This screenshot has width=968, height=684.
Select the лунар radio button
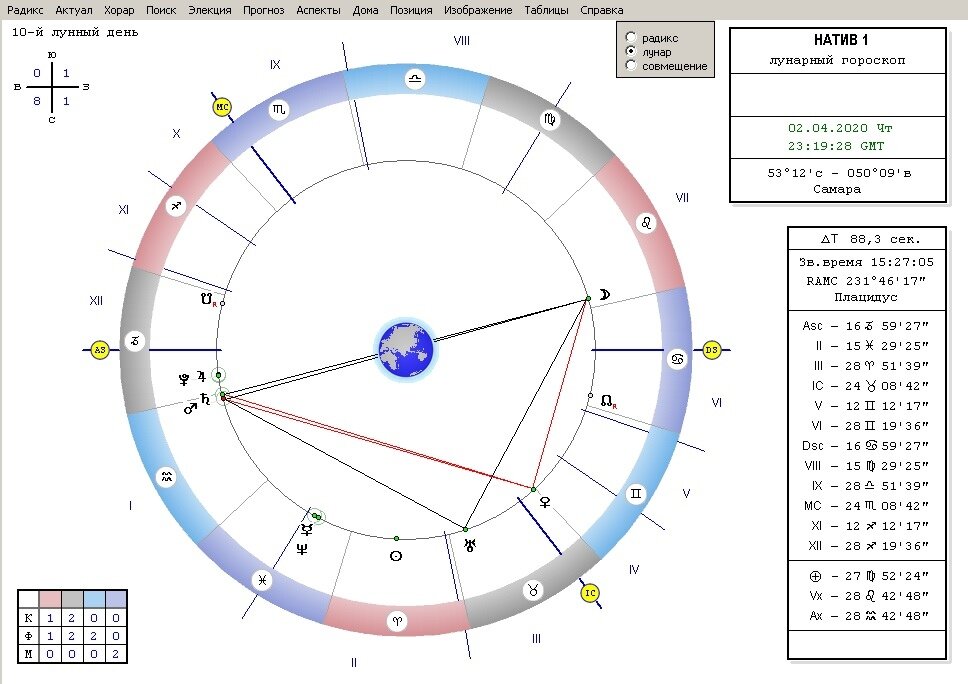point(631,51)
